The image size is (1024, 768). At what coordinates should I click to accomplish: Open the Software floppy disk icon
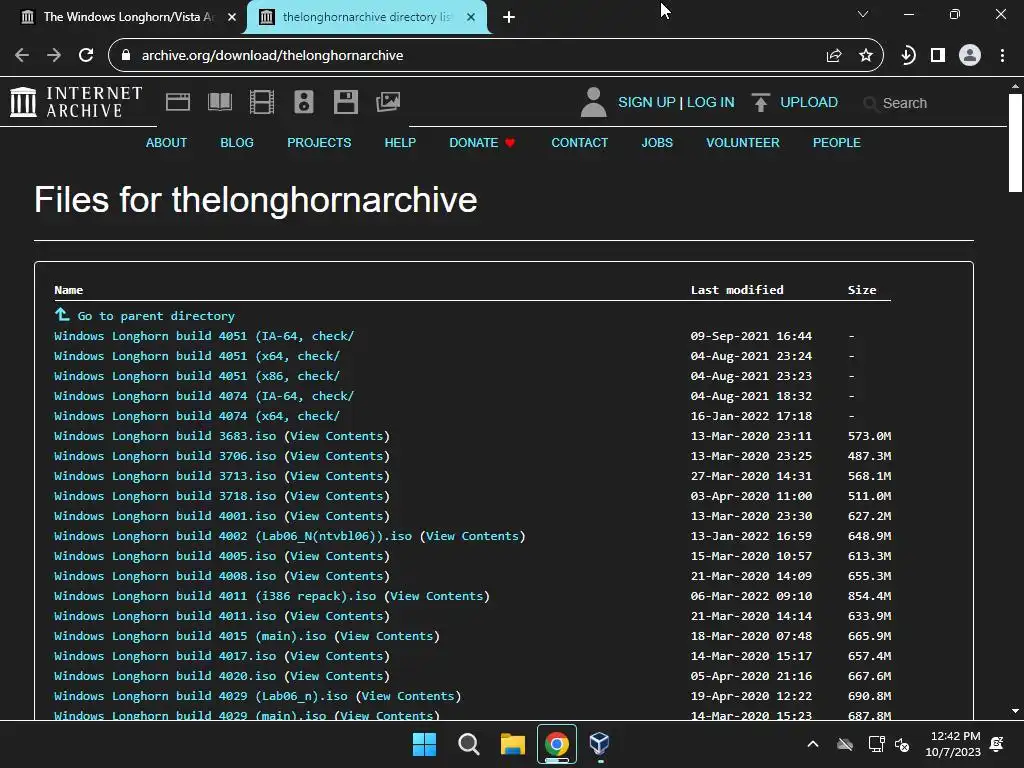coord(345,102)
